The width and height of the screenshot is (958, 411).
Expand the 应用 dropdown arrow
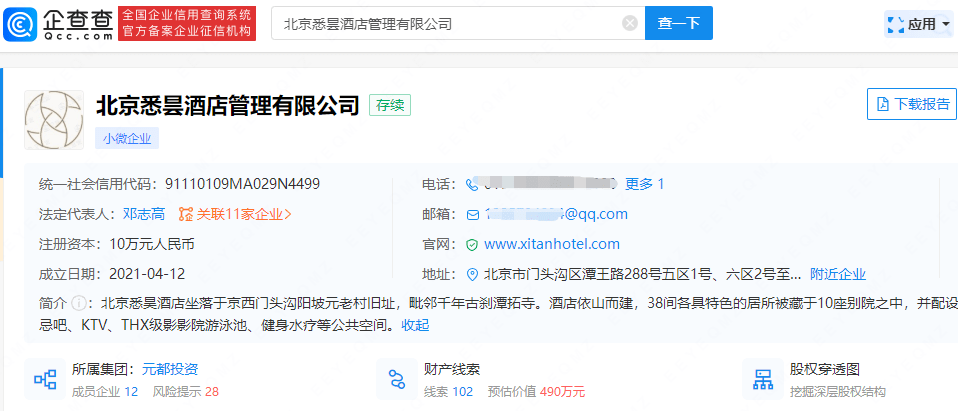(x=946, y=24)
